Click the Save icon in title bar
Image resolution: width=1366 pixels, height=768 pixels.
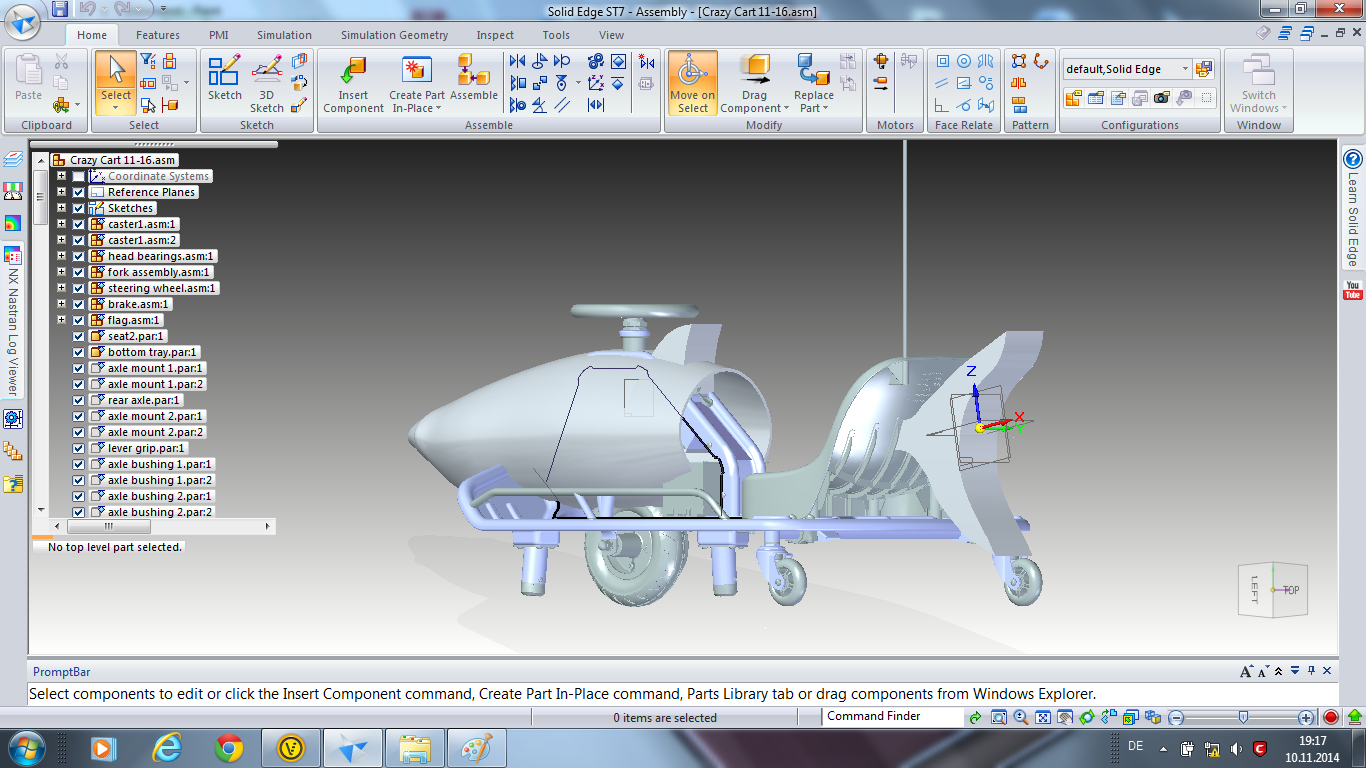(60, 9)
